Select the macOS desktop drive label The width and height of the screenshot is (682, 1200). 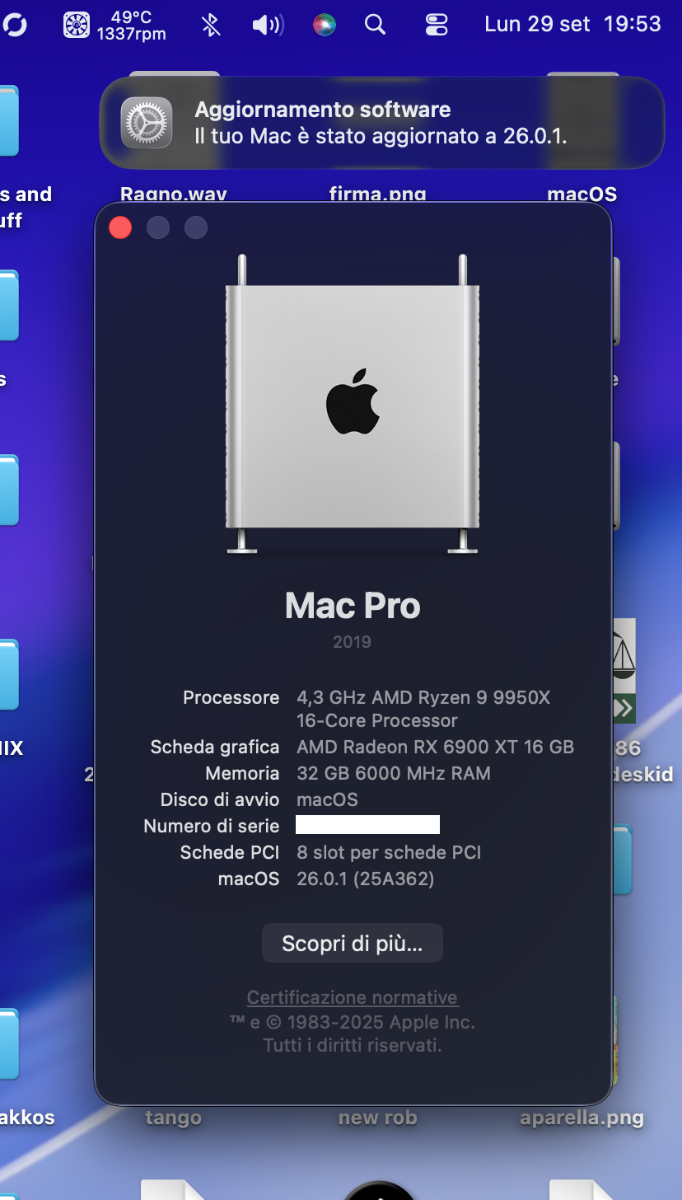(582, 194)
